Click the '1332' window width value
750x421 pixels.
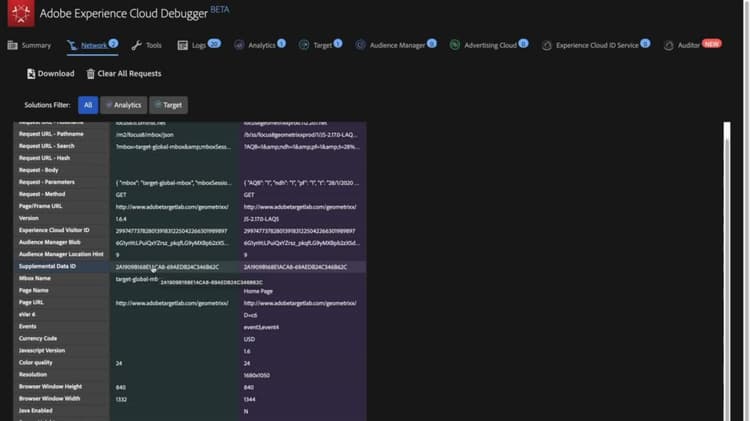pyautogui.click(x=121, y=399)
